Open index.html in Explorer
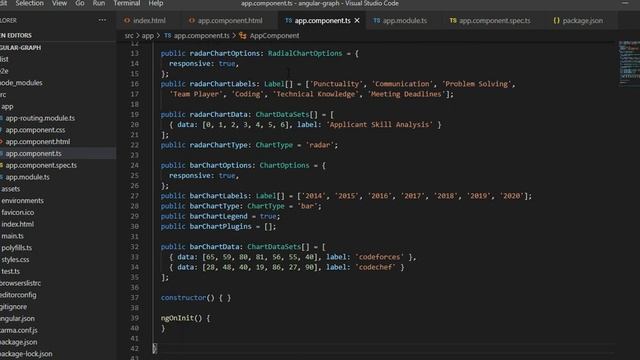 (18, 224)
